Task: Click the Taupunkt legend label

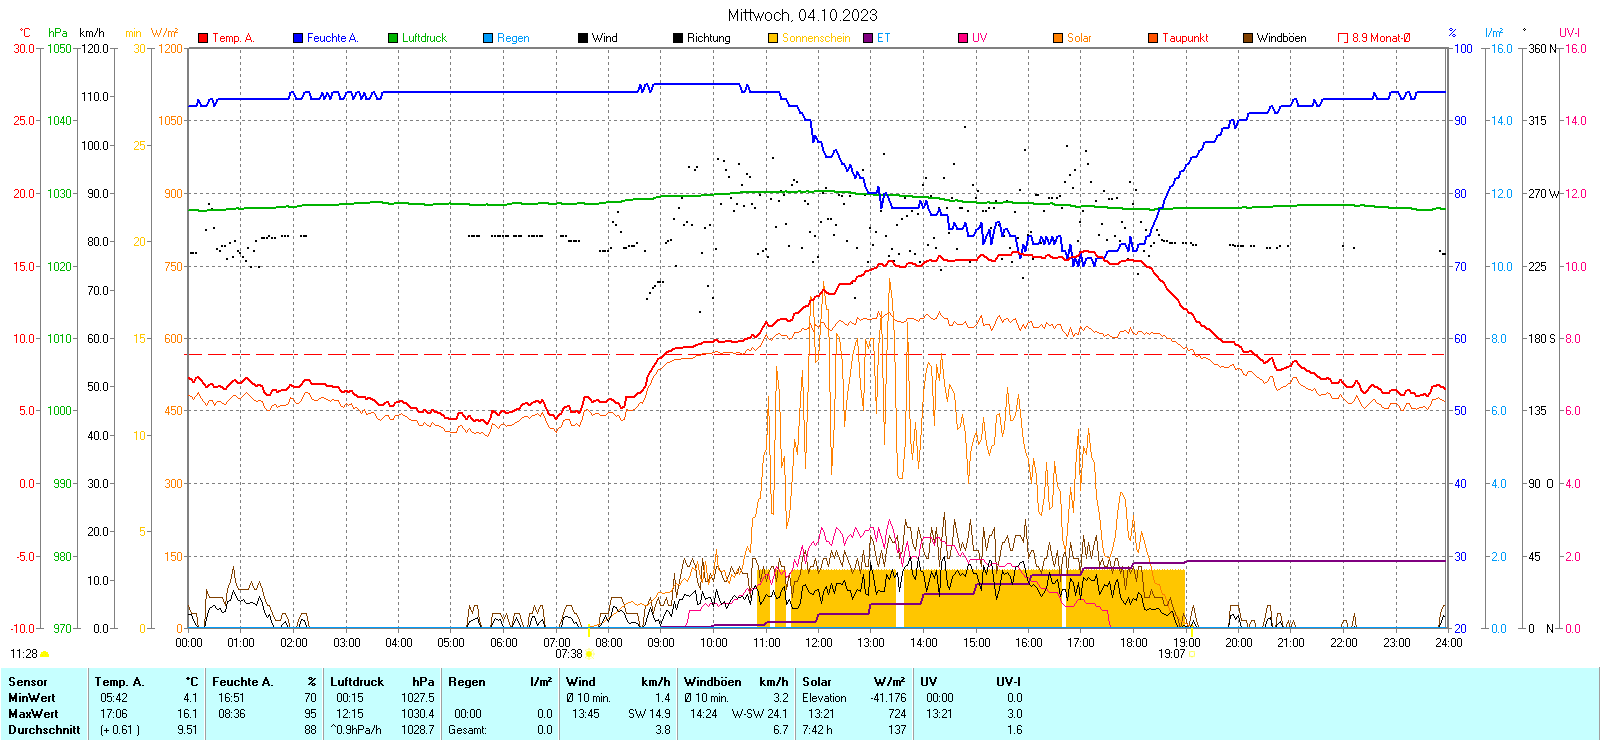Action: [1185, 38]
